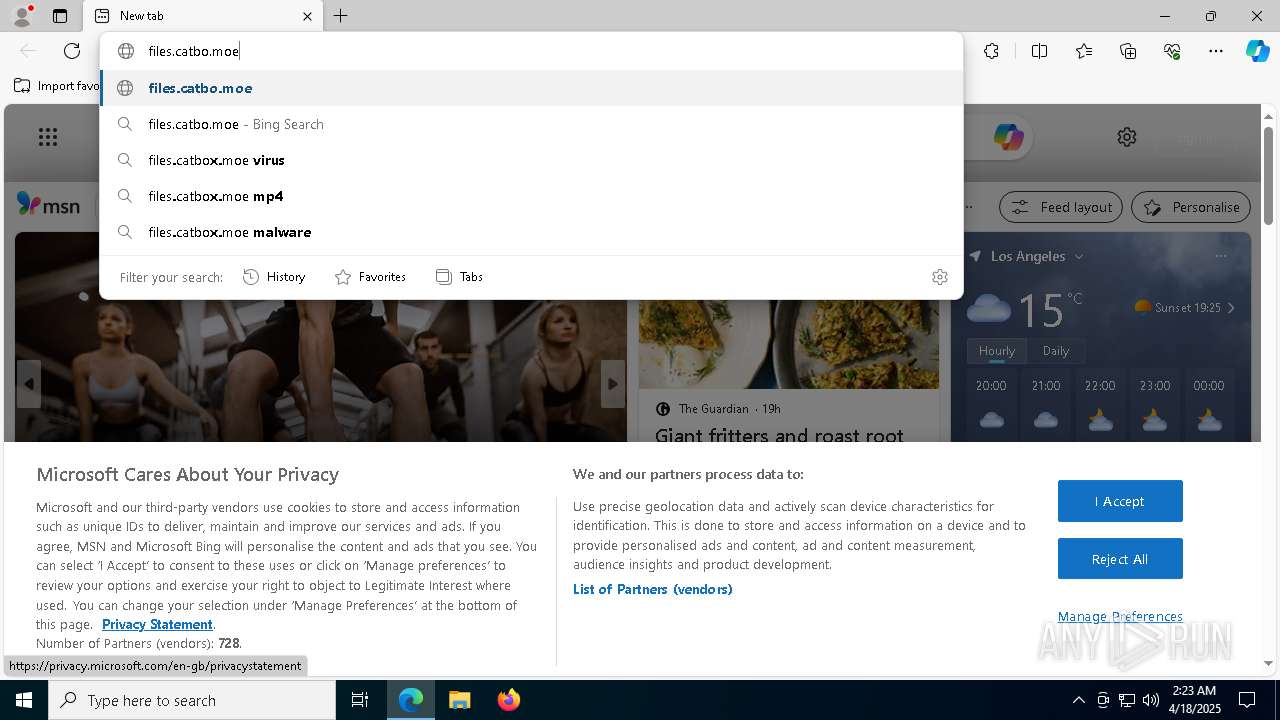Expand the Sunset 19:25 arrow
1280x720 pixels.
(x=1231, y=308)
